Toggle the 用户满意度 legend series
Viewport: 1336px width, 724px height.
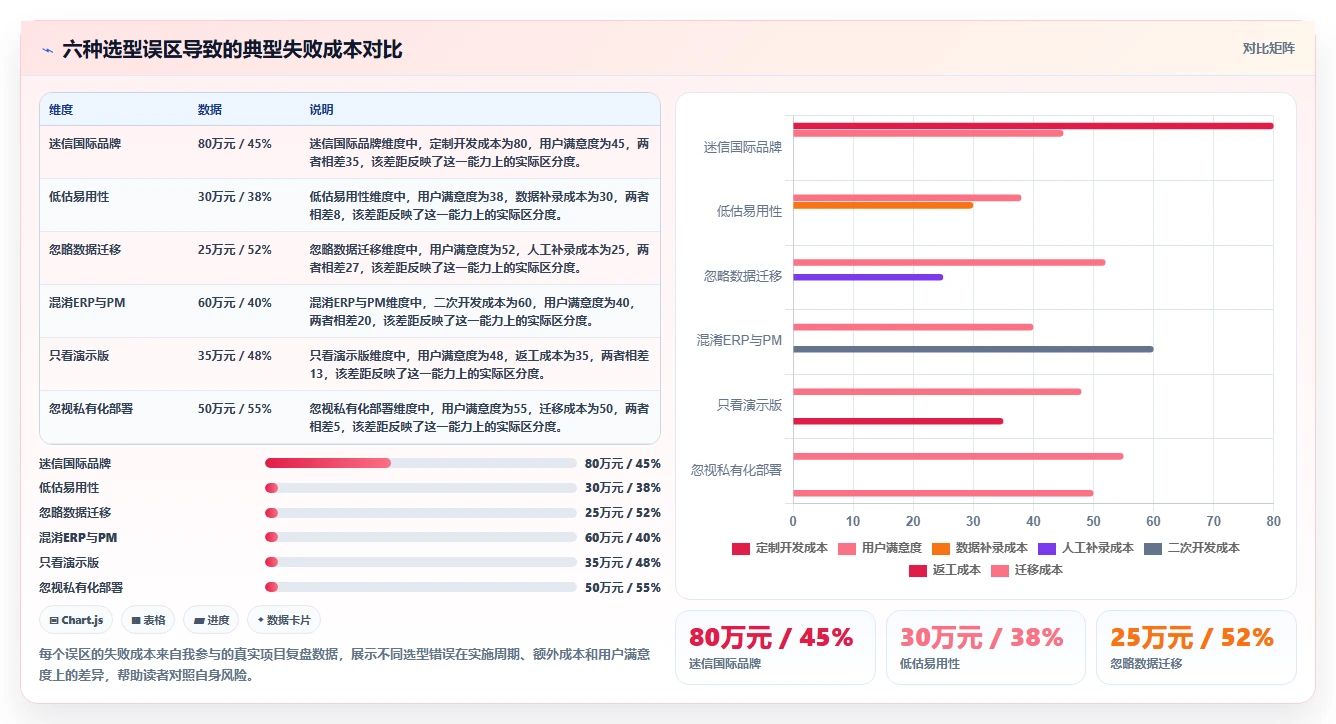click(879, 548)
